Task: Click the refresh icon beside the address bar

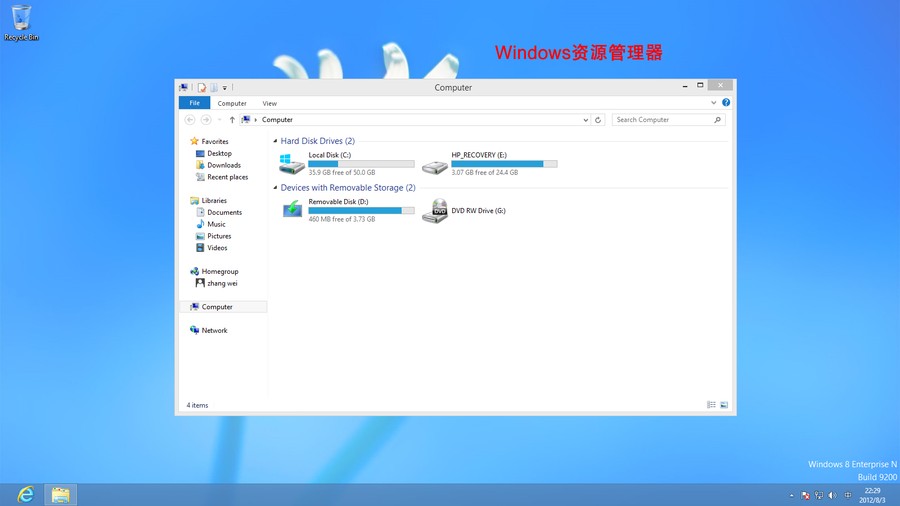Action: tap(598, 120)
